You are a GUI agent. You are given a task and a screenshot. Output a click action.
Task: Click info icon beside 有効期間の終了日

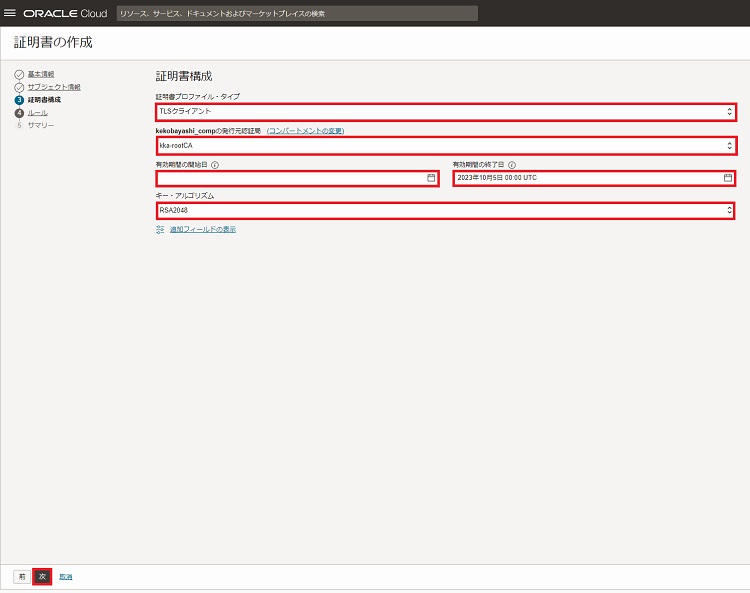pyautogui.click(x=512, y=164)
